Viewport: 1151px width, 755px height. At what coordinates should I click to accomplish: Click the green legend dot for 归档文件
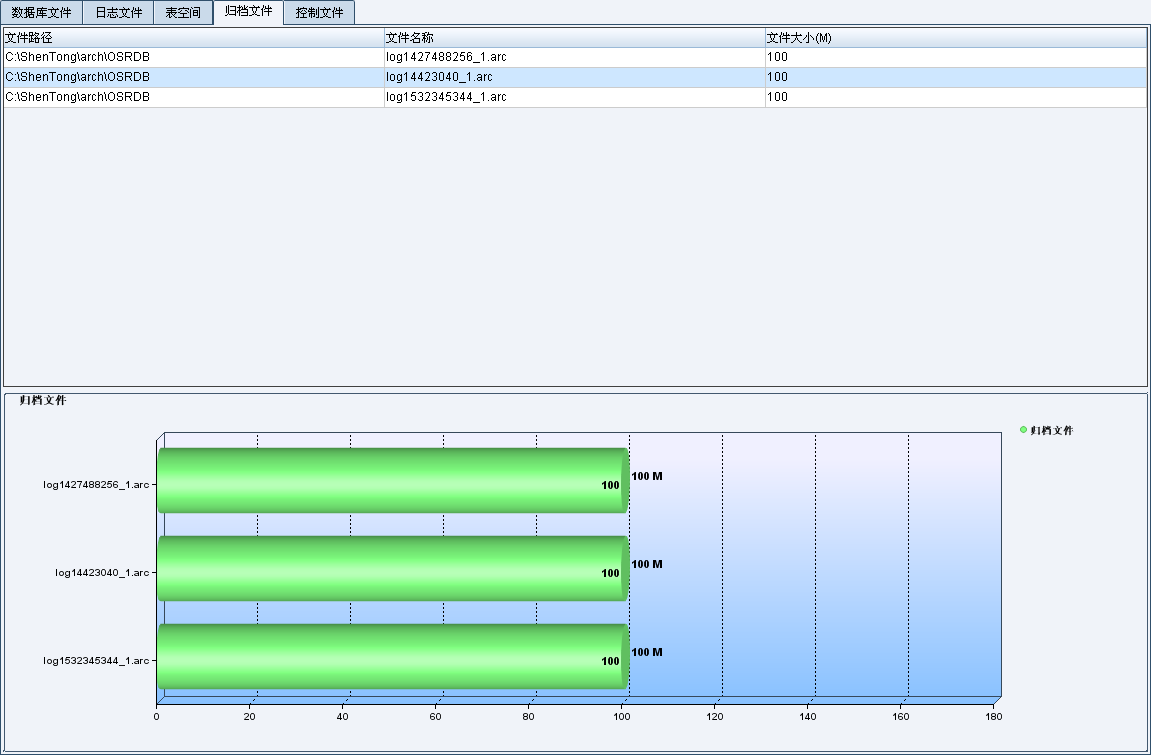click(x=1023, y=430)
